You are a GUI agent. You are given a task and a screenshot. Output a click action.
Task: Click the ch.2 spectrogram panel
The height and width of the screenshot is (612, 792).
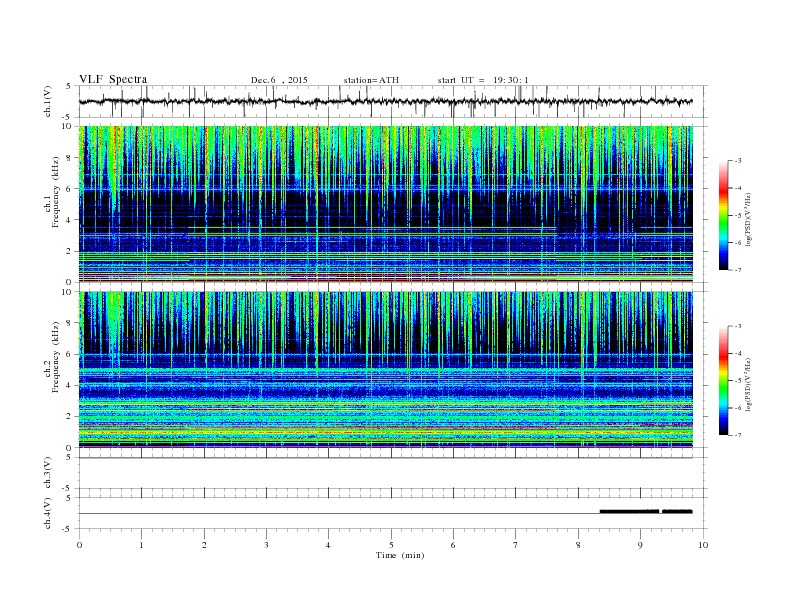tap(386, 369)
